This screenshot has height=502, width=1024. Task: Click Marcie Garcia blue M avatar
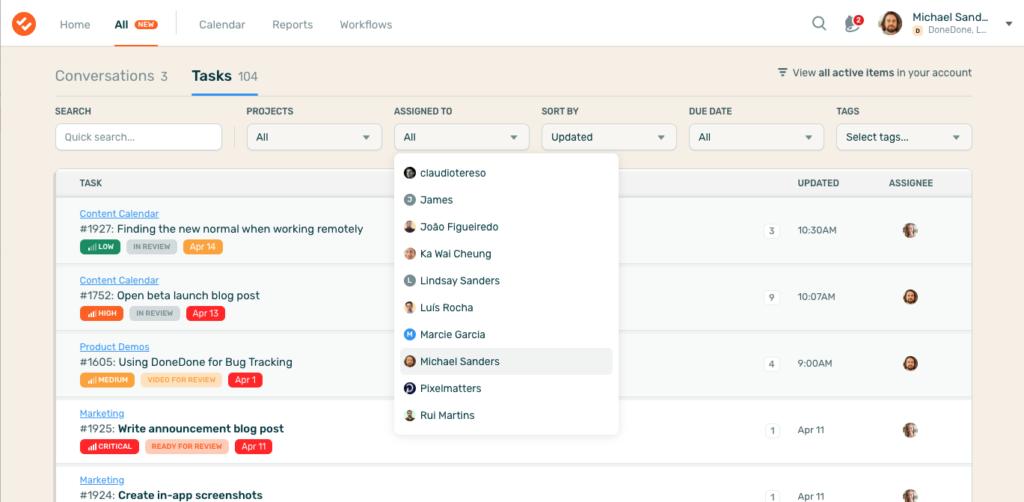pyautogui.click(x=409, y=334)
